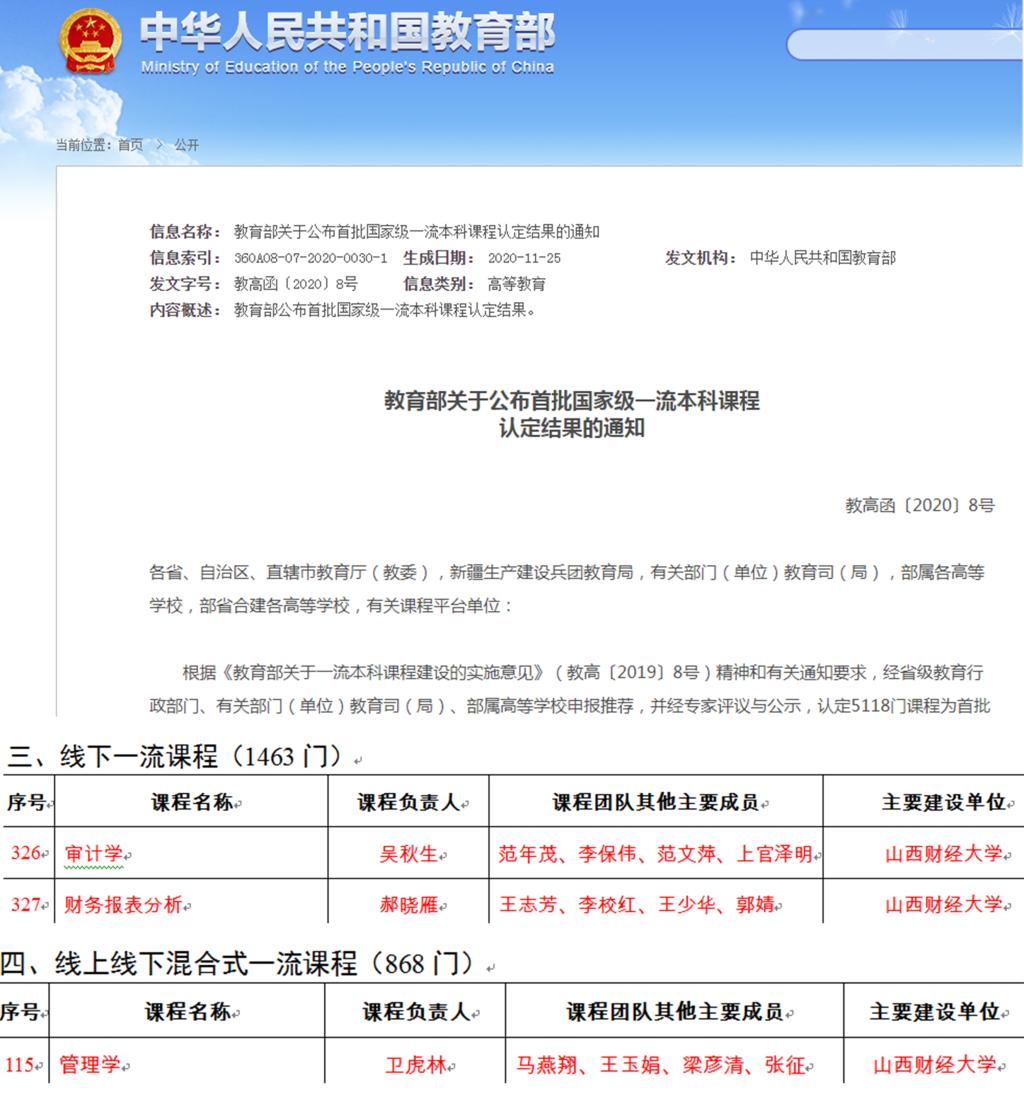Click the right-aligned document number 教高函〔2020〕8号
Screen dimensions: 1024x1115
[919, 506]
